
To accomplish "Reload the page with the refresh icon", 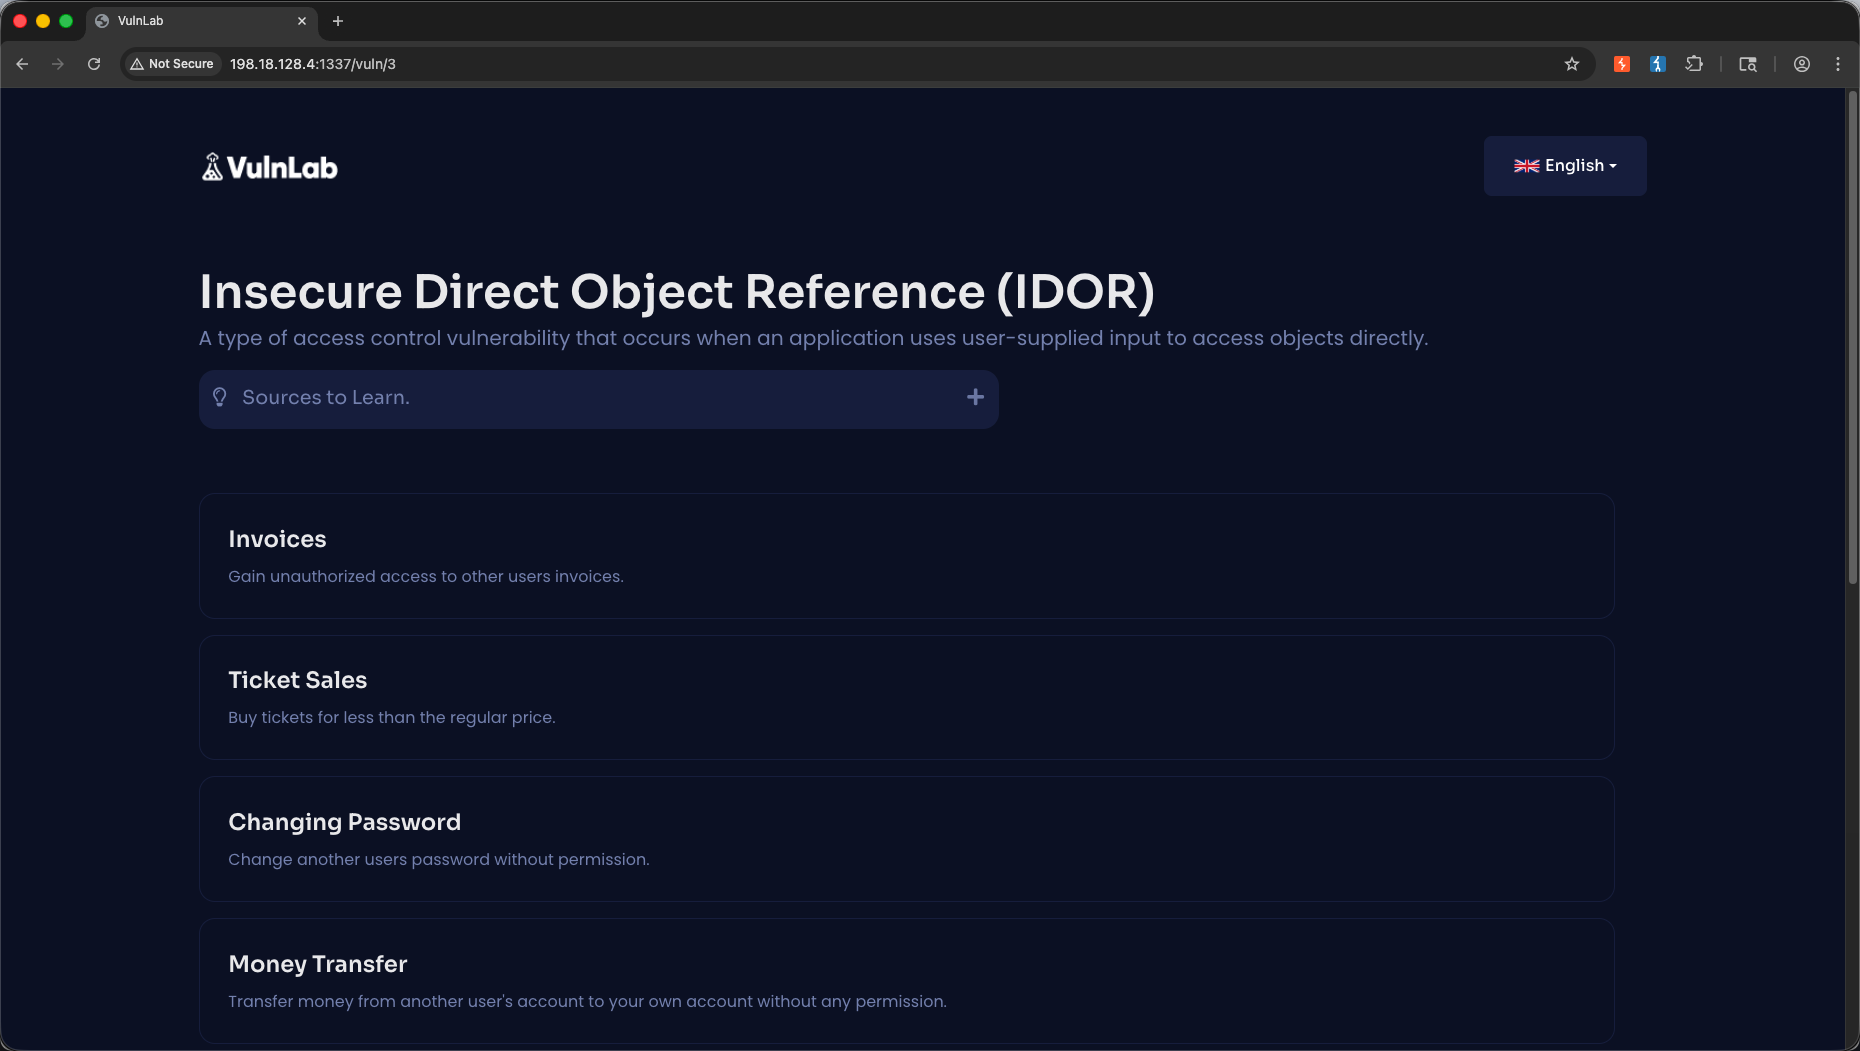I will [94, 64].
